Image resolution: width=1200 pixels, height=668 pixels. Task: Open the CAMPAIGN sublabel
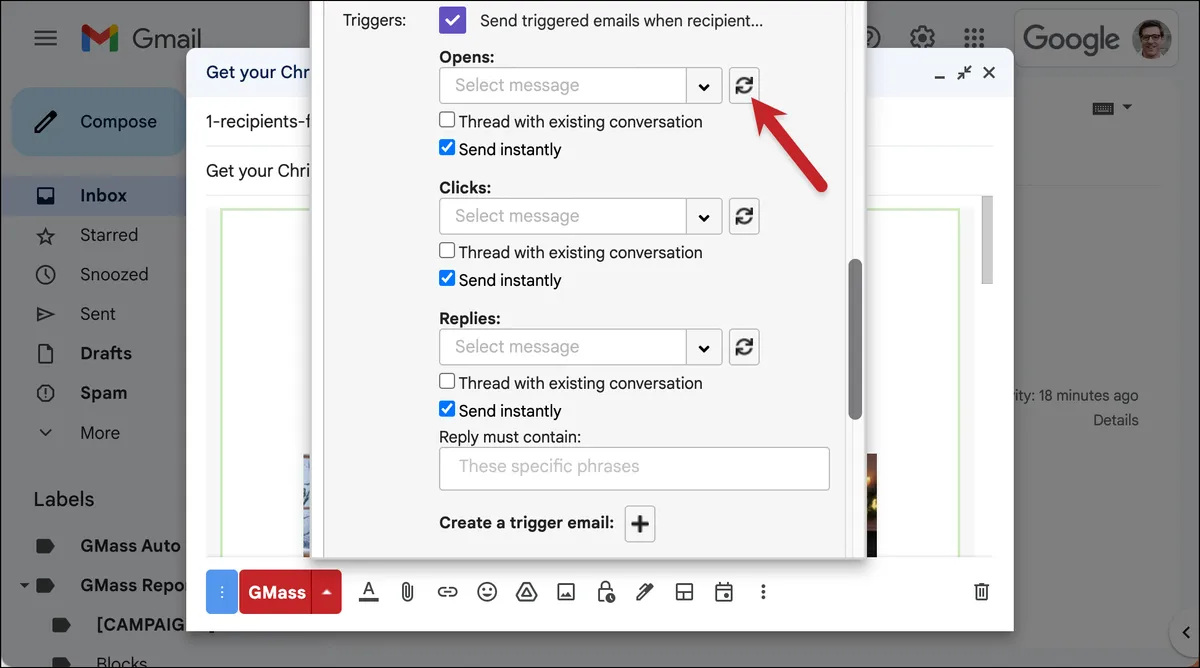coord(140,625)
